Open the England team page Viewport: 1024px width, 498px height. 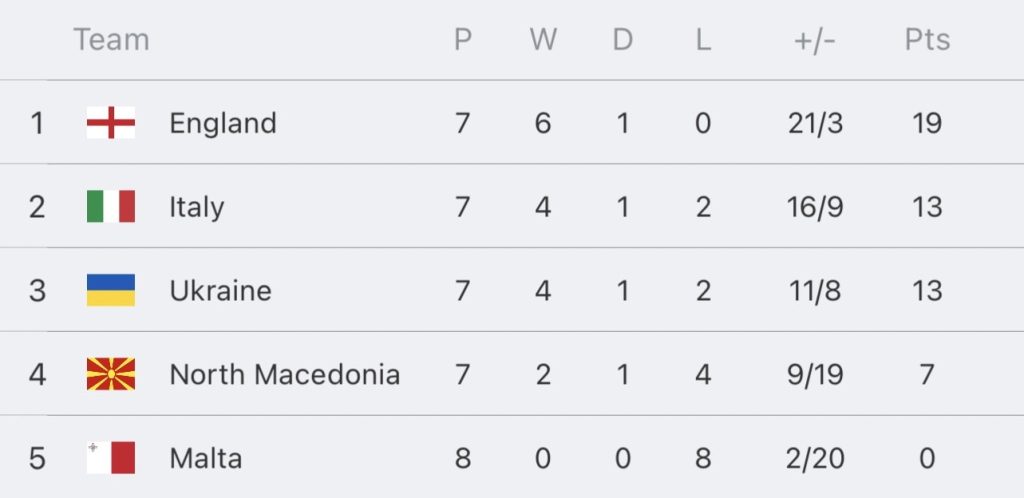223,123
